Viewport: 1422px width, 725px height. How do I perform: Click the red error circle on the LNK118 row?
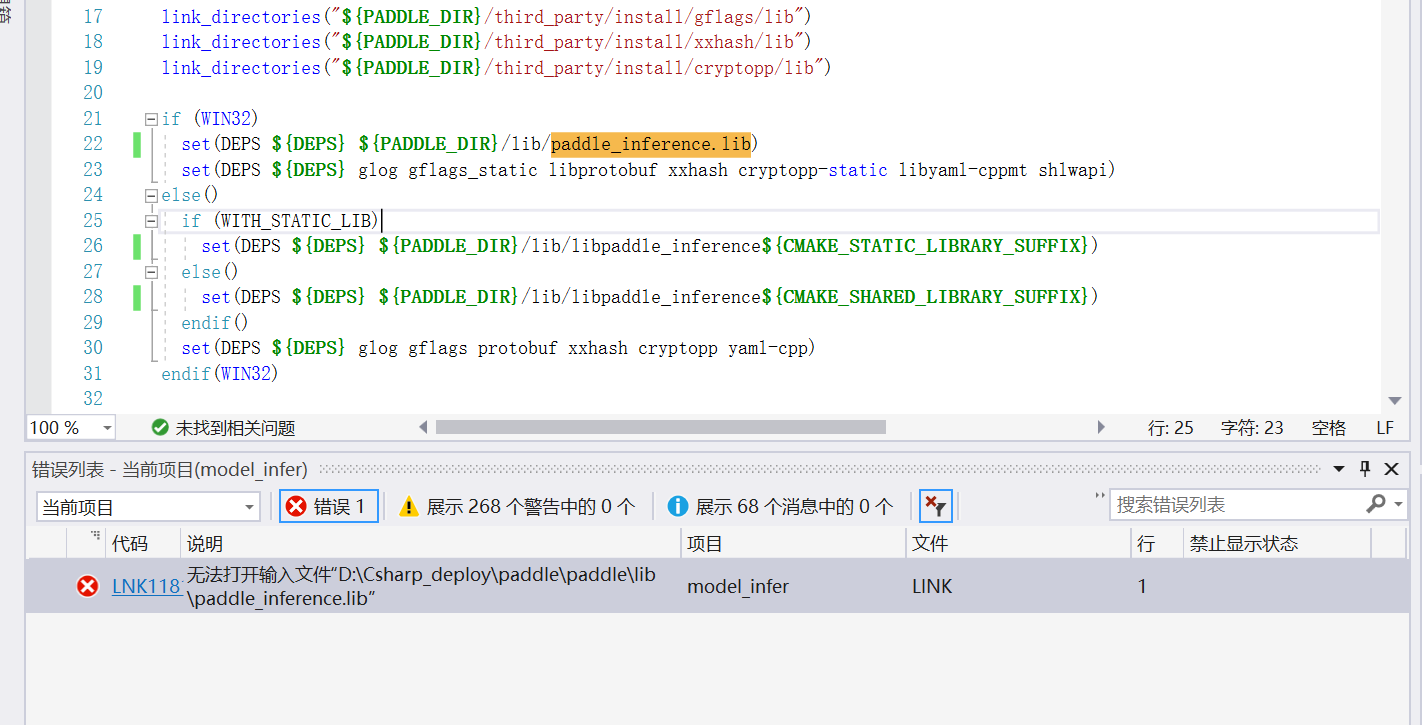tap(87, 586)
